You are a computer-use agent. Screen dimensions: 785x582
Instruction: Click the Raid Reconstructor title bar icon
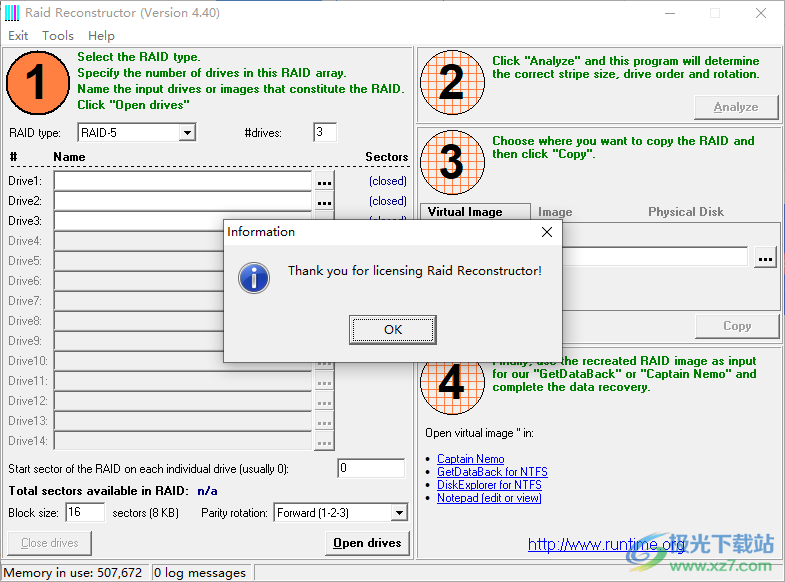click(12, 13)
